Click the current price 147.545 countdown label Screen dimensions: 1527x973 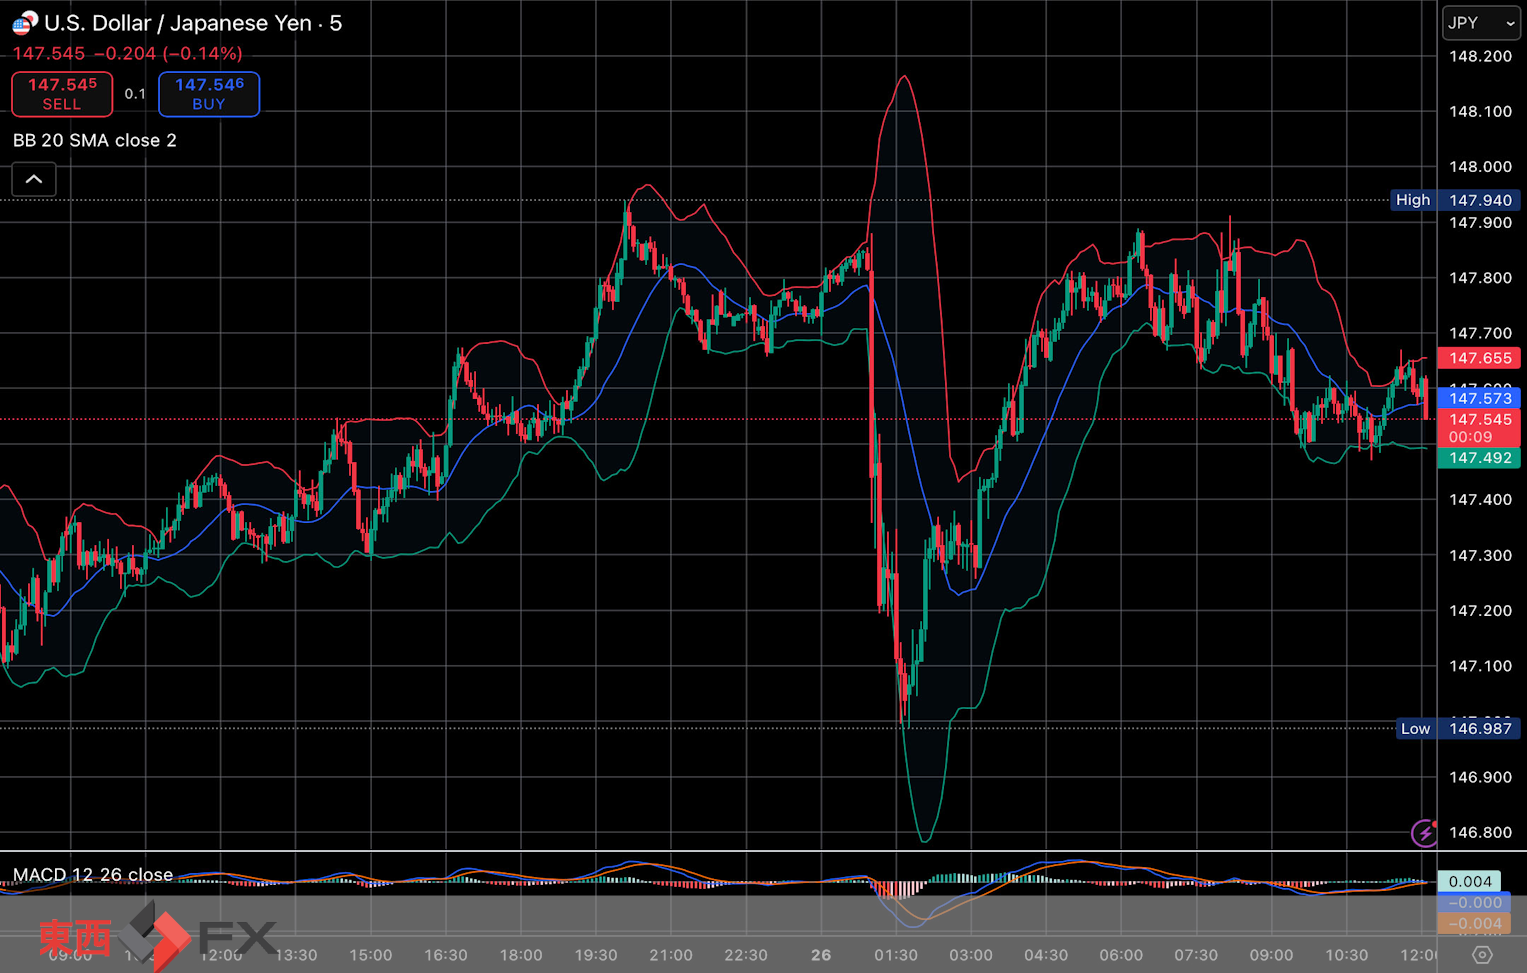point(1479,428)
